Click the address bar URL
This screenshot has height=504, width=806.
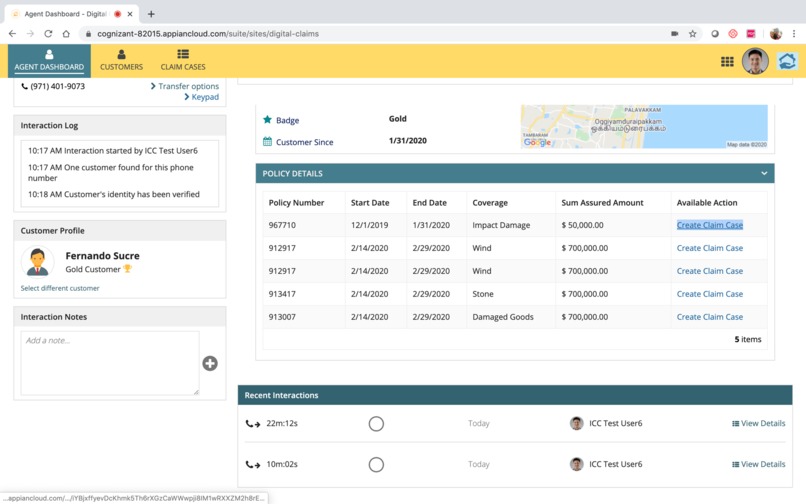[208, 33]
